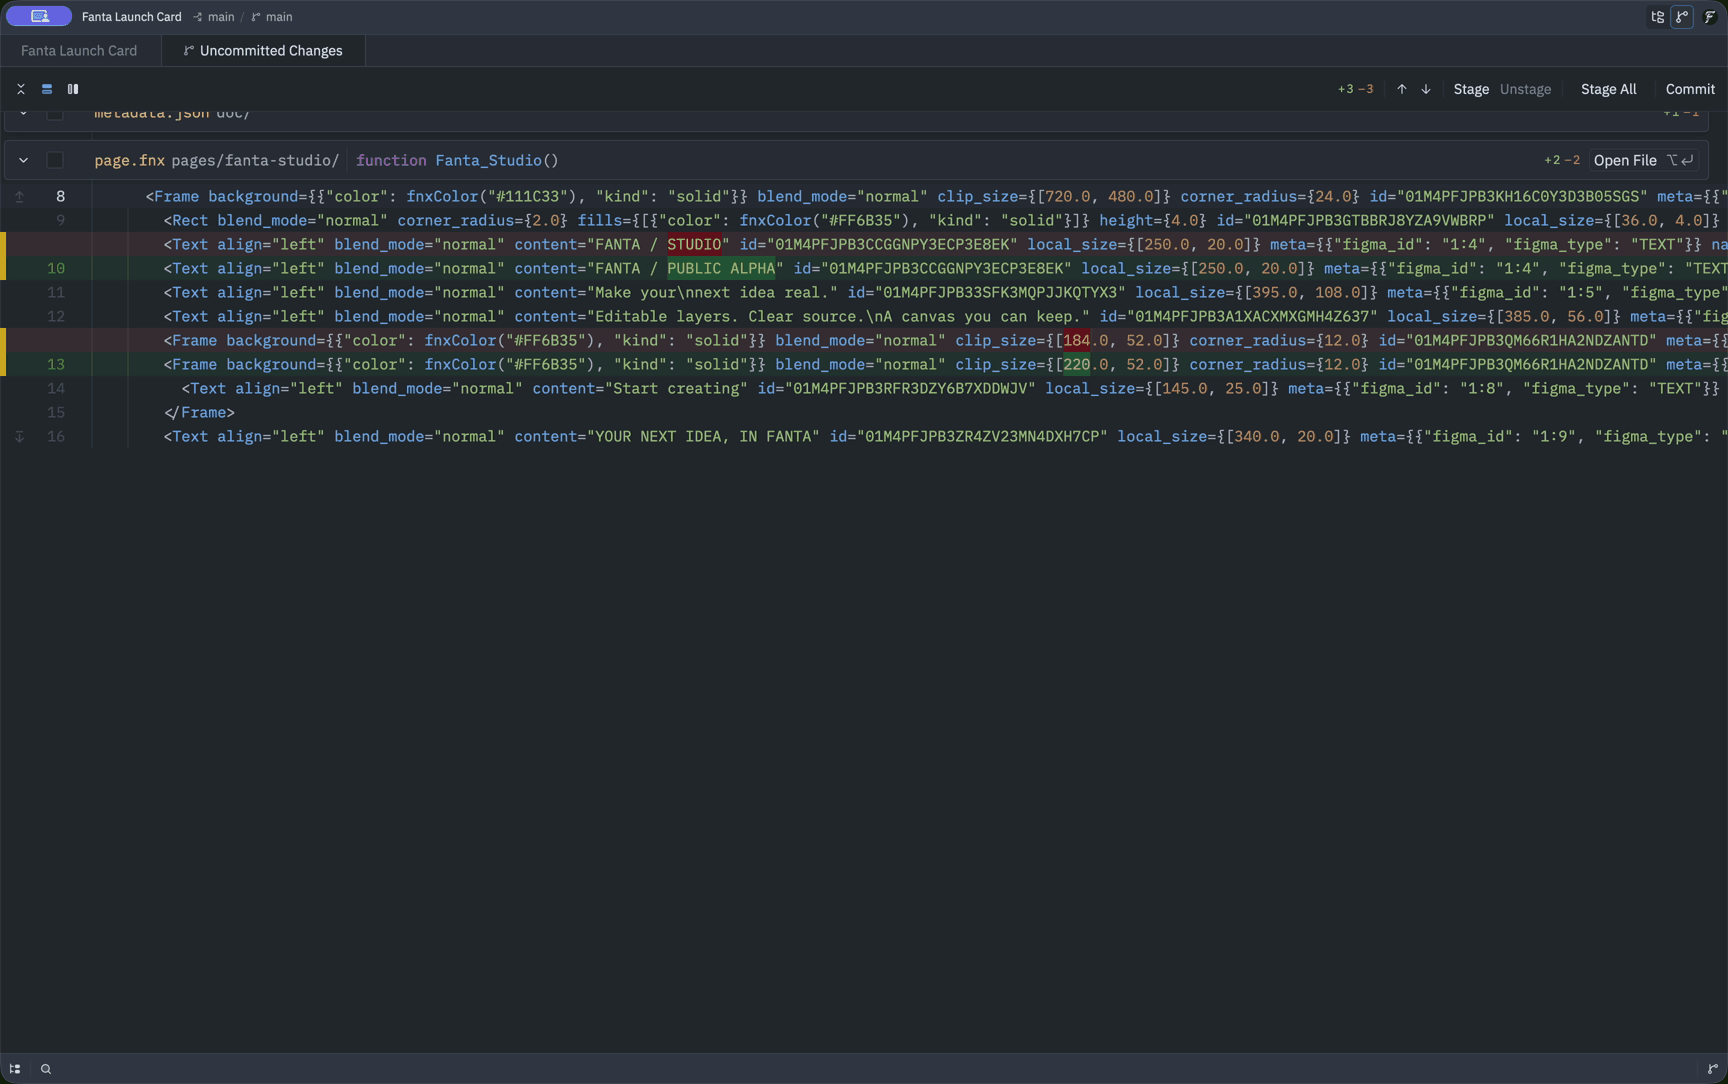Click highlighted added text PUBLIC ALPHA
Image resolution: width=1728 pixels, height=1084 pixels.
click(x=721, y=269)
